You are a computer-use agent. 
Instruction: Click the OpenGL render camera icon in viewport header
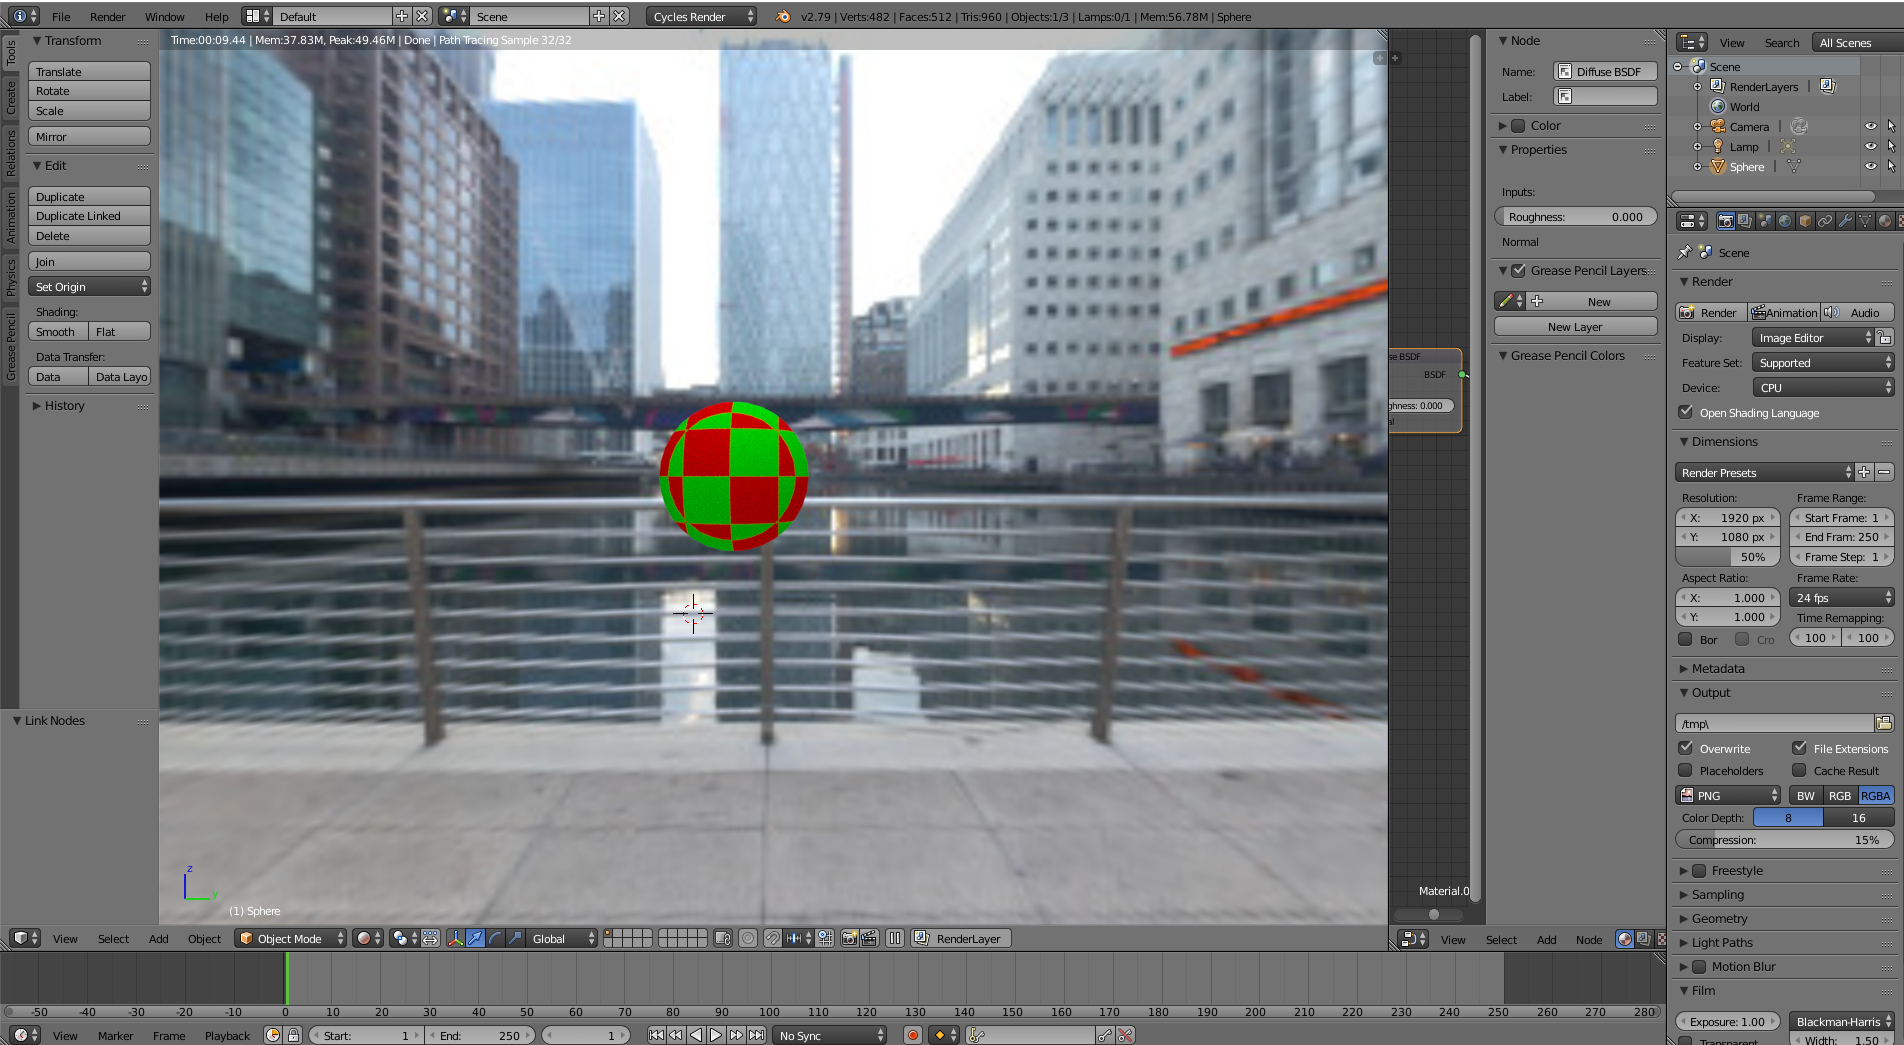coord(849,938)
